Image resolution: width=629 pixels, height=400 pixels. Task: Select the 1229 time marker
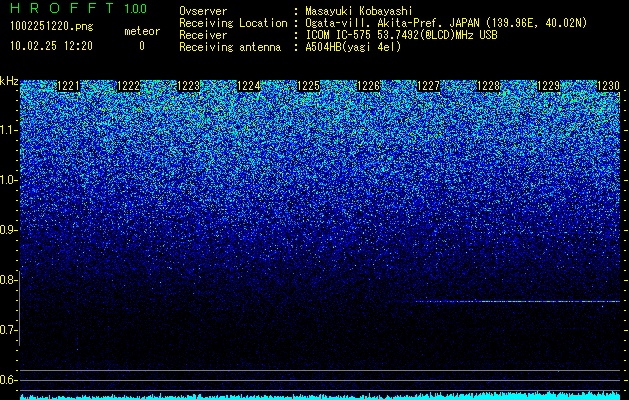coord(548,86)
